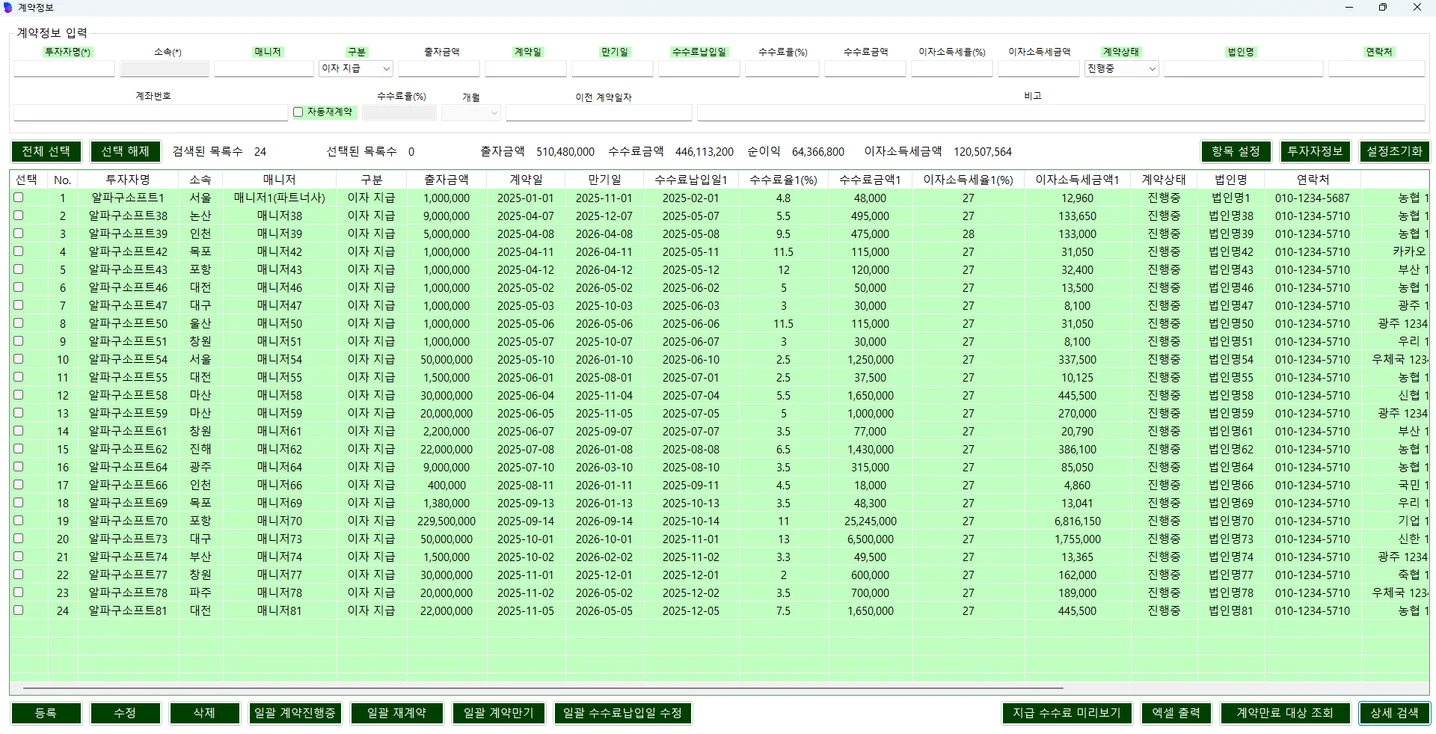Viewport: 1436px width, 734px height.
Task: Click the 출자금액 column header in the table
Action: (x=446, y=180)
